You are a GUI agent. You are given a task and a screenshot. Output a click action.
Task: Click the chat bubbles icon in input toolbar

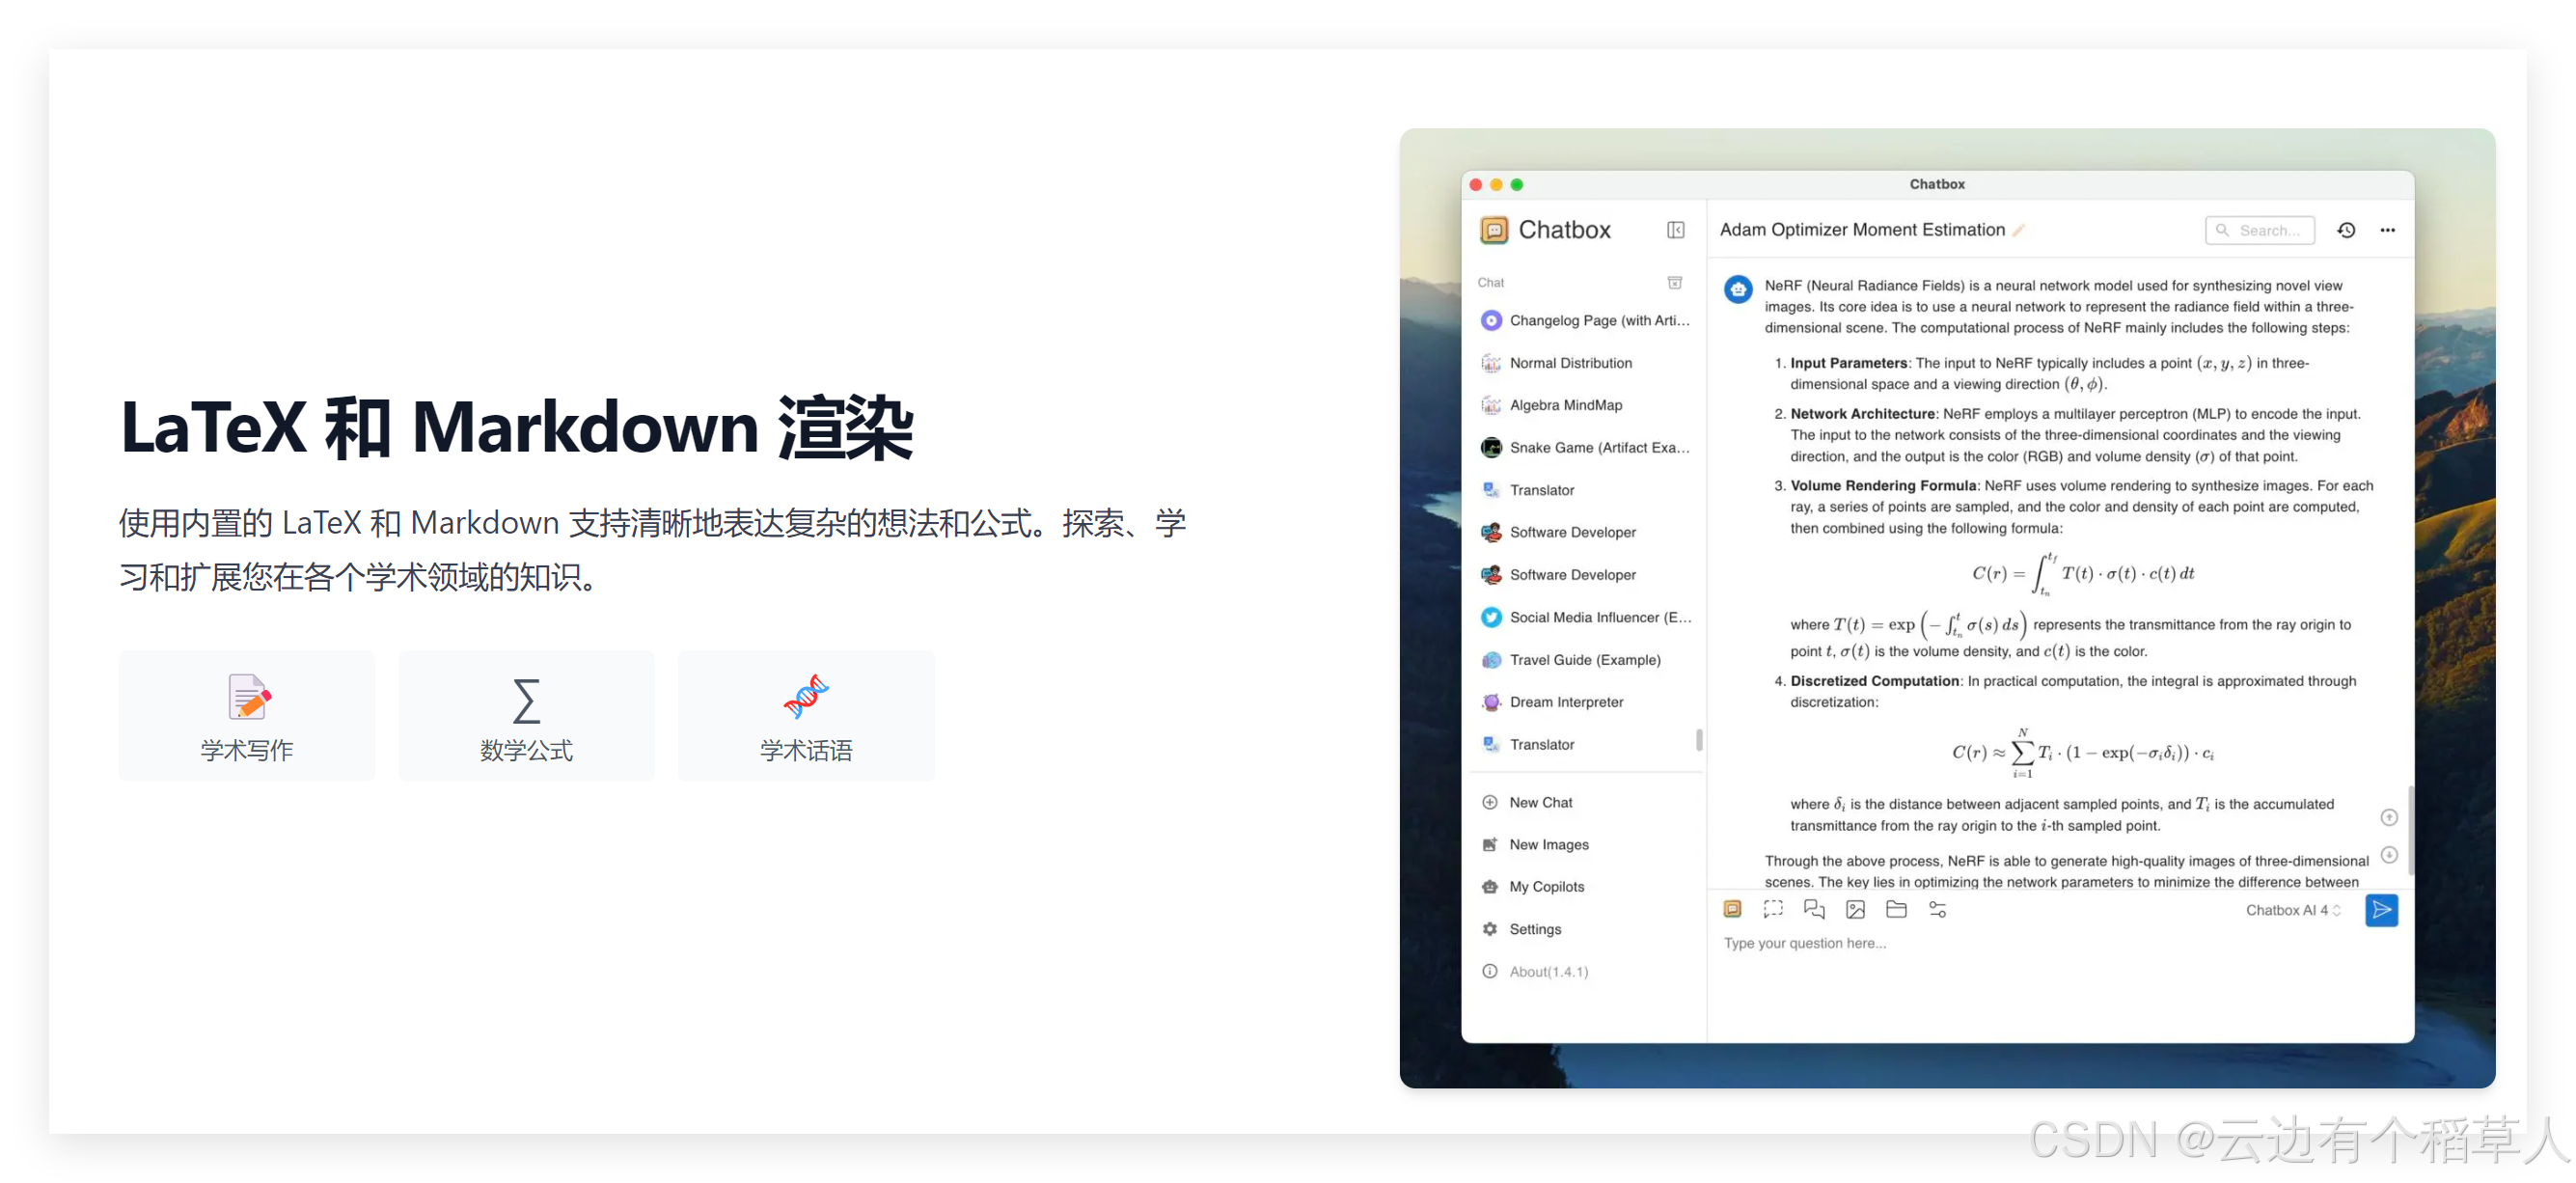click(1814, 909)
